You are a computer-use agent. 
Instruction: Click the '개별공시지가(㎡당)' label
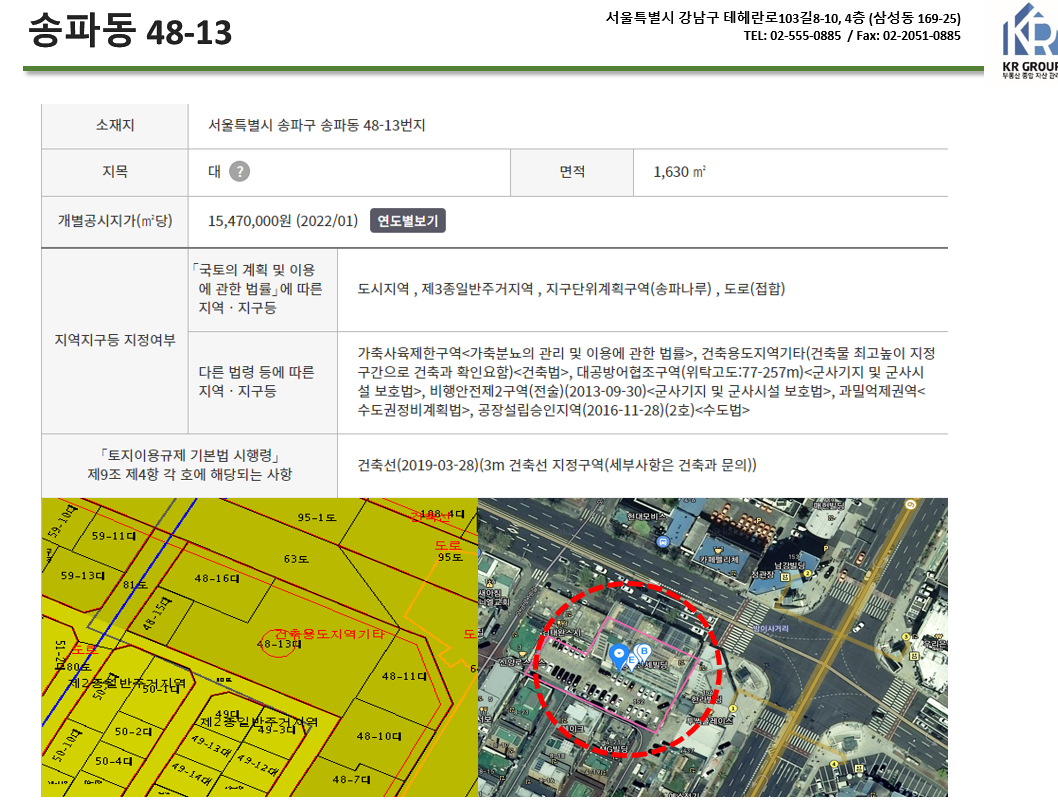click(x=115, y=221)
